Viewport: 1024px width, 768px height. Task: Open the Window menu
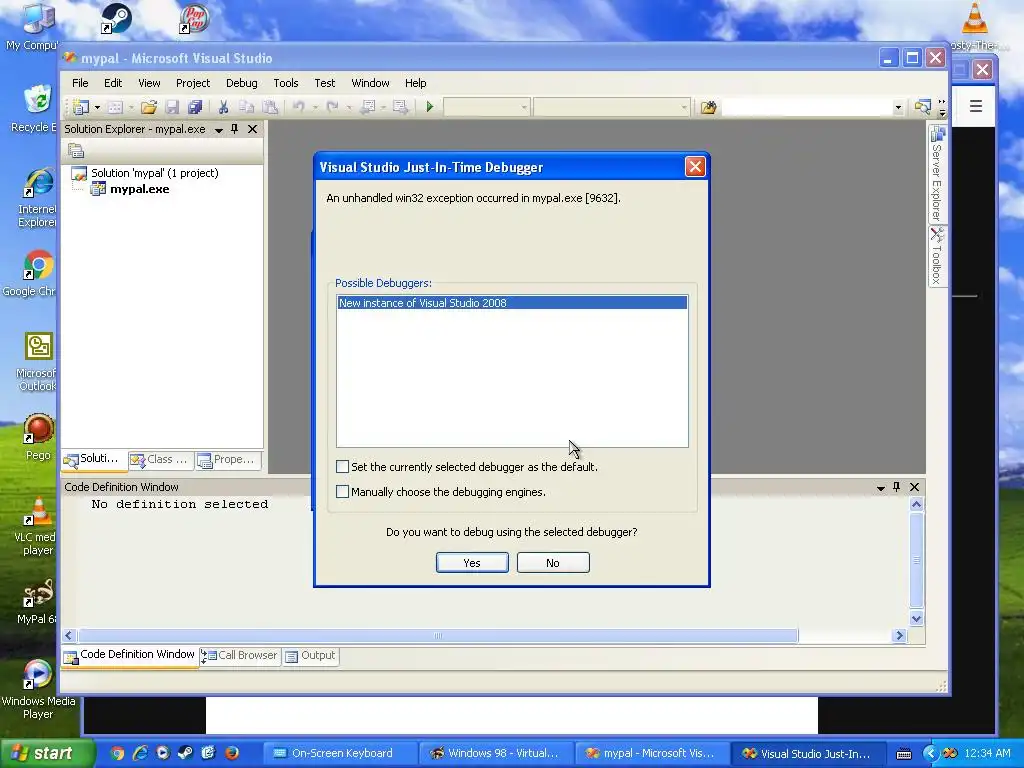click(370, 83)
